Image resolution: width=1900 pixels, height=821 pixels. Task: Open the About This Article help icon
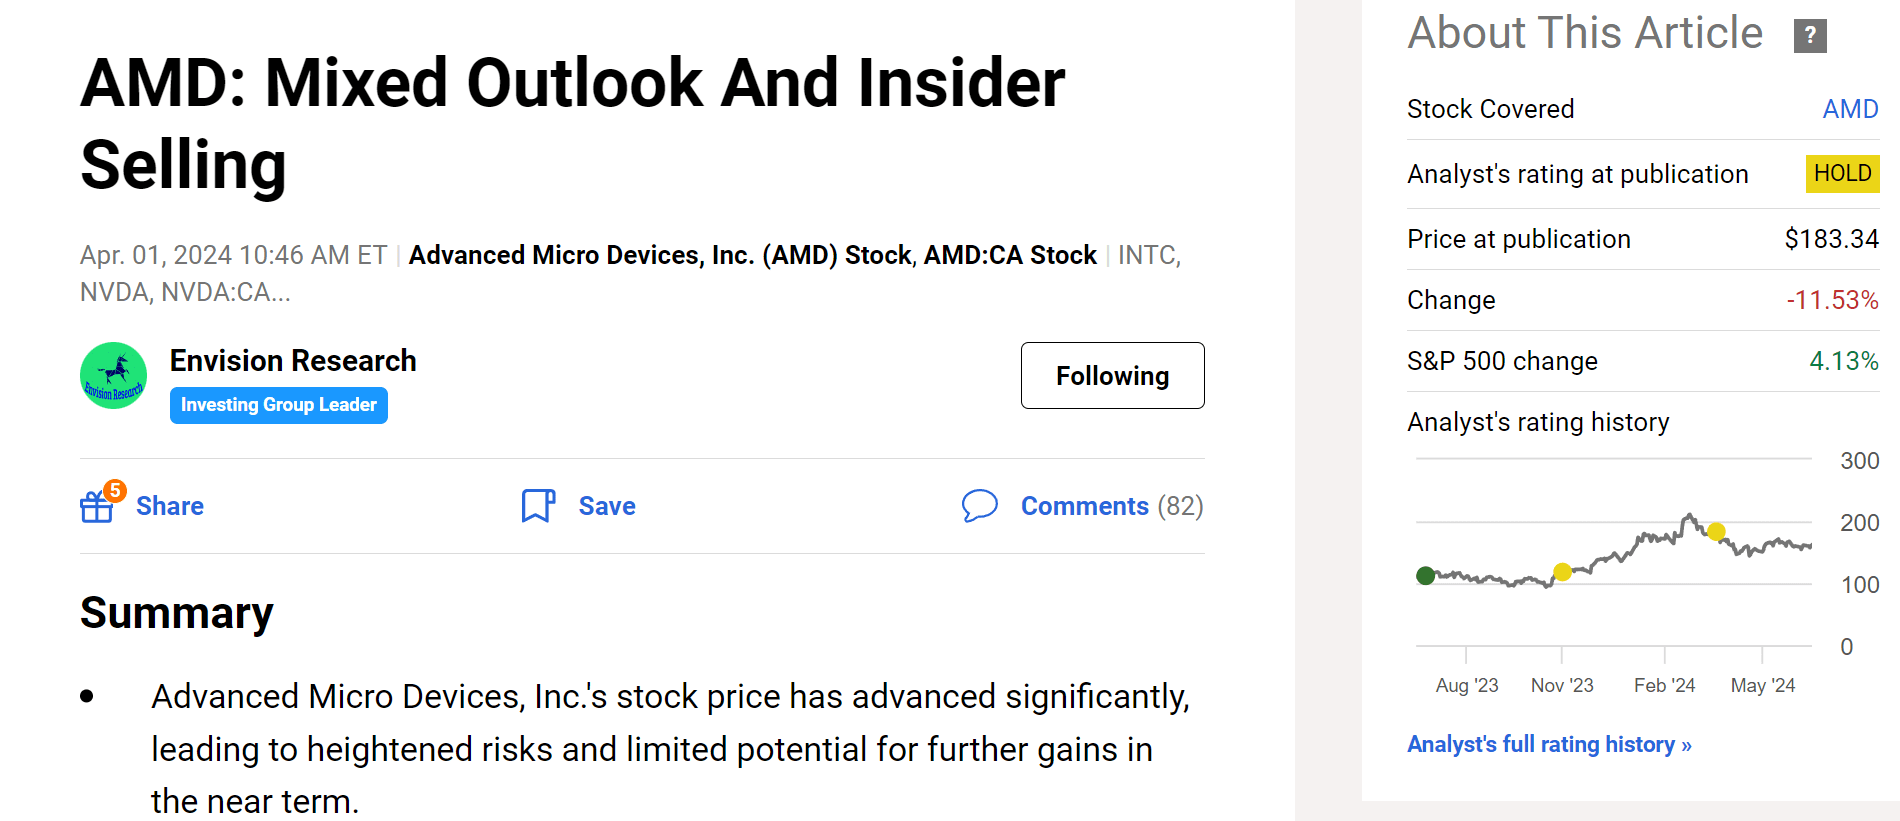pyautogui.click(x=1810, y=36)
